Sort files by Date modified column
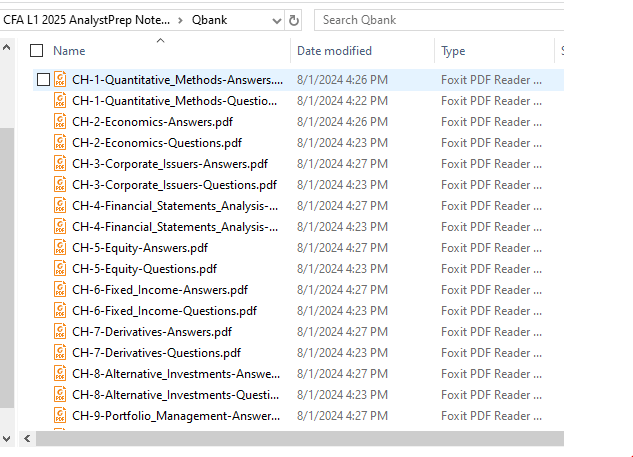This screenshot has height=457, width=633. pyautogui.click(x=334, y=51)
